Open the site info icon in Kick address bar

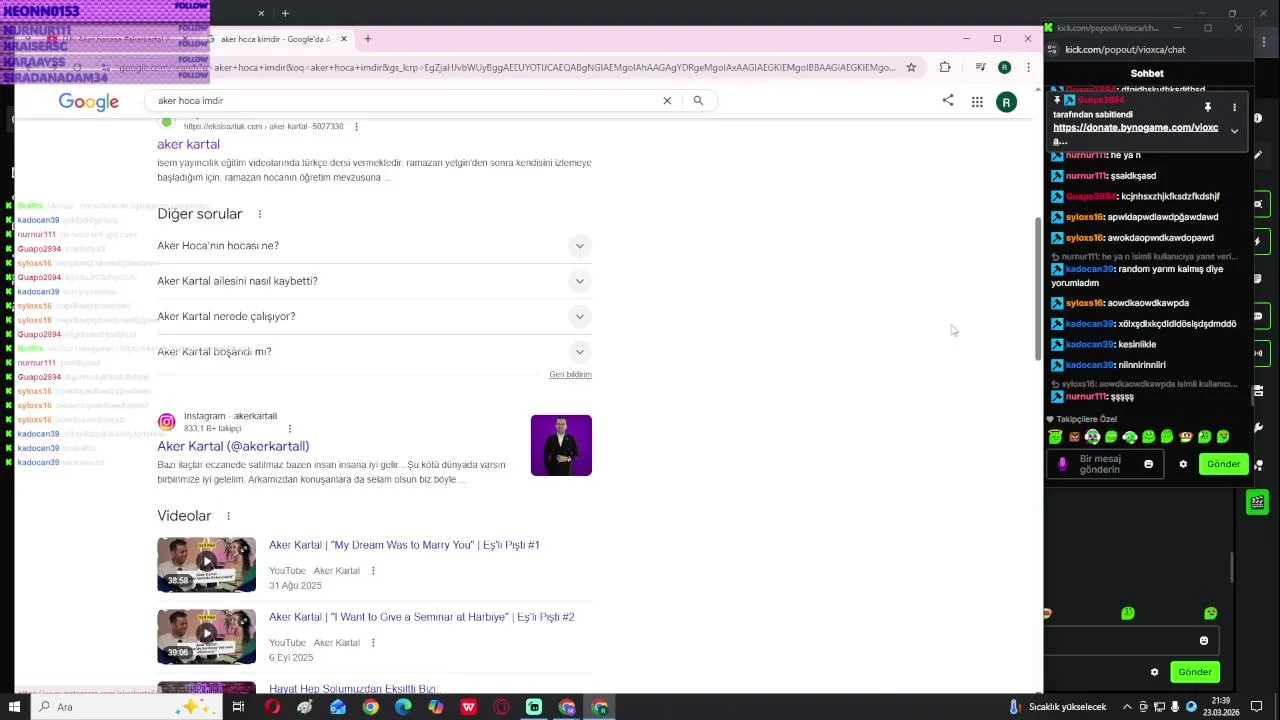click(1052, 49)
